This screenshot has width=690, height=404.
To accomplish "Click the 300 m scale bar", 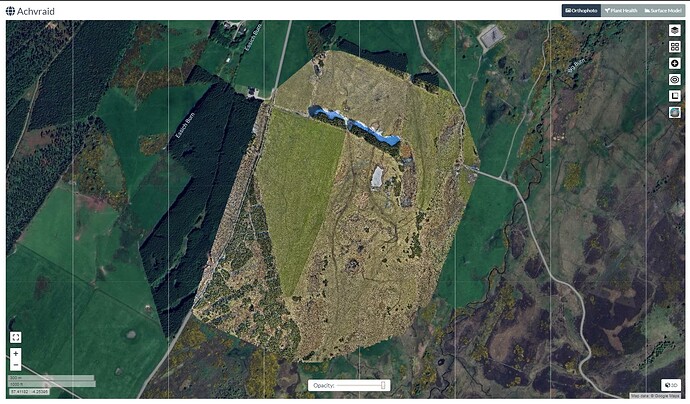I will tap(50, 379).
